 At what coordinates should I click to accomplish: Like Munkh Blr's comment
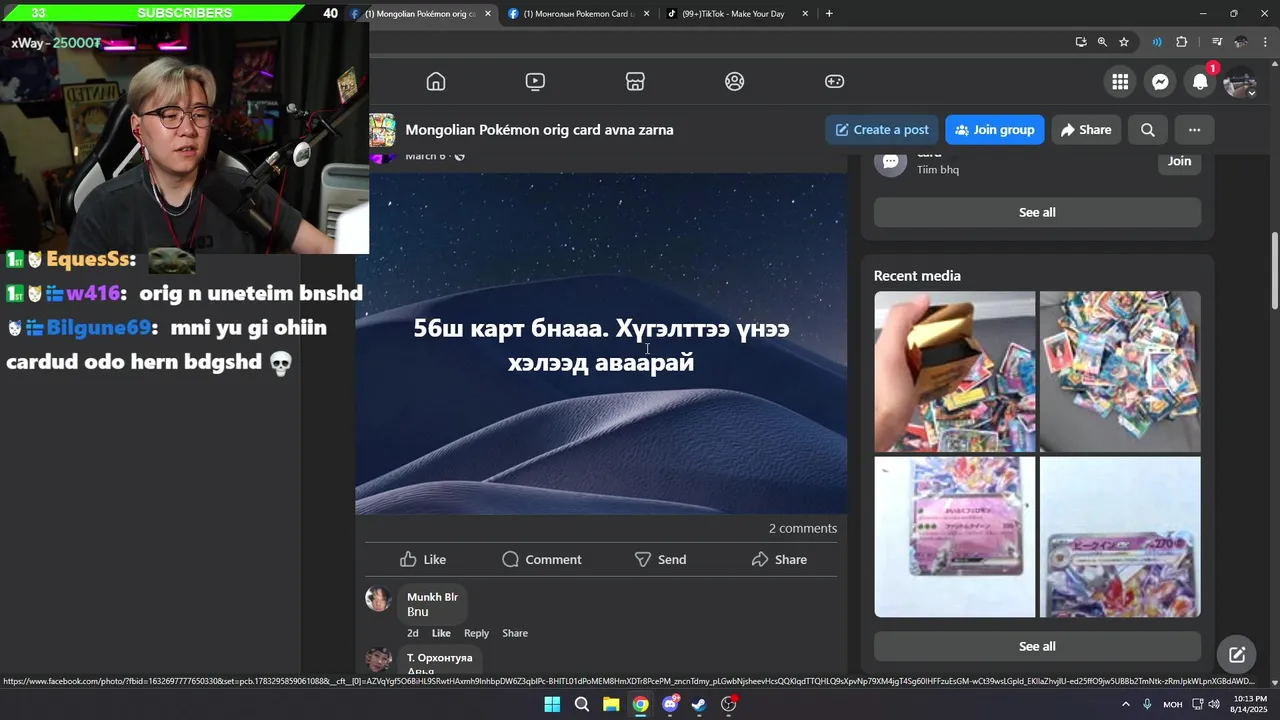click(441, 633)
